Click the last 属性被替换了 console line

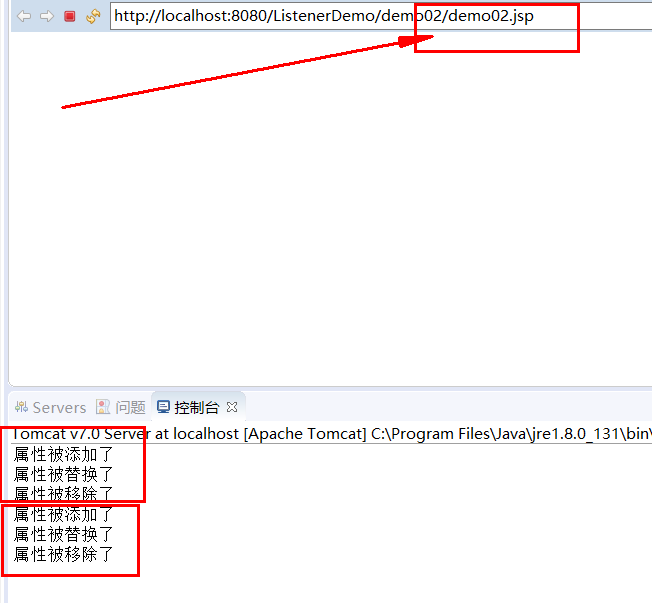point(63,534)
